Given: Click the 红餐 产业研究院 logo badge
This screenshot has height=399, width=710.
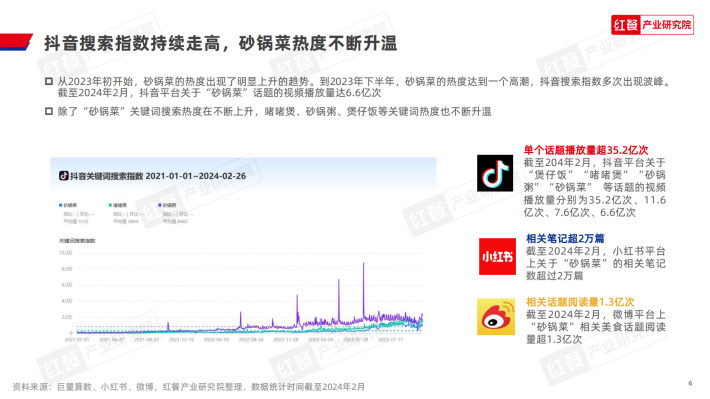Looking at the screenshot, I should (652, 24).
